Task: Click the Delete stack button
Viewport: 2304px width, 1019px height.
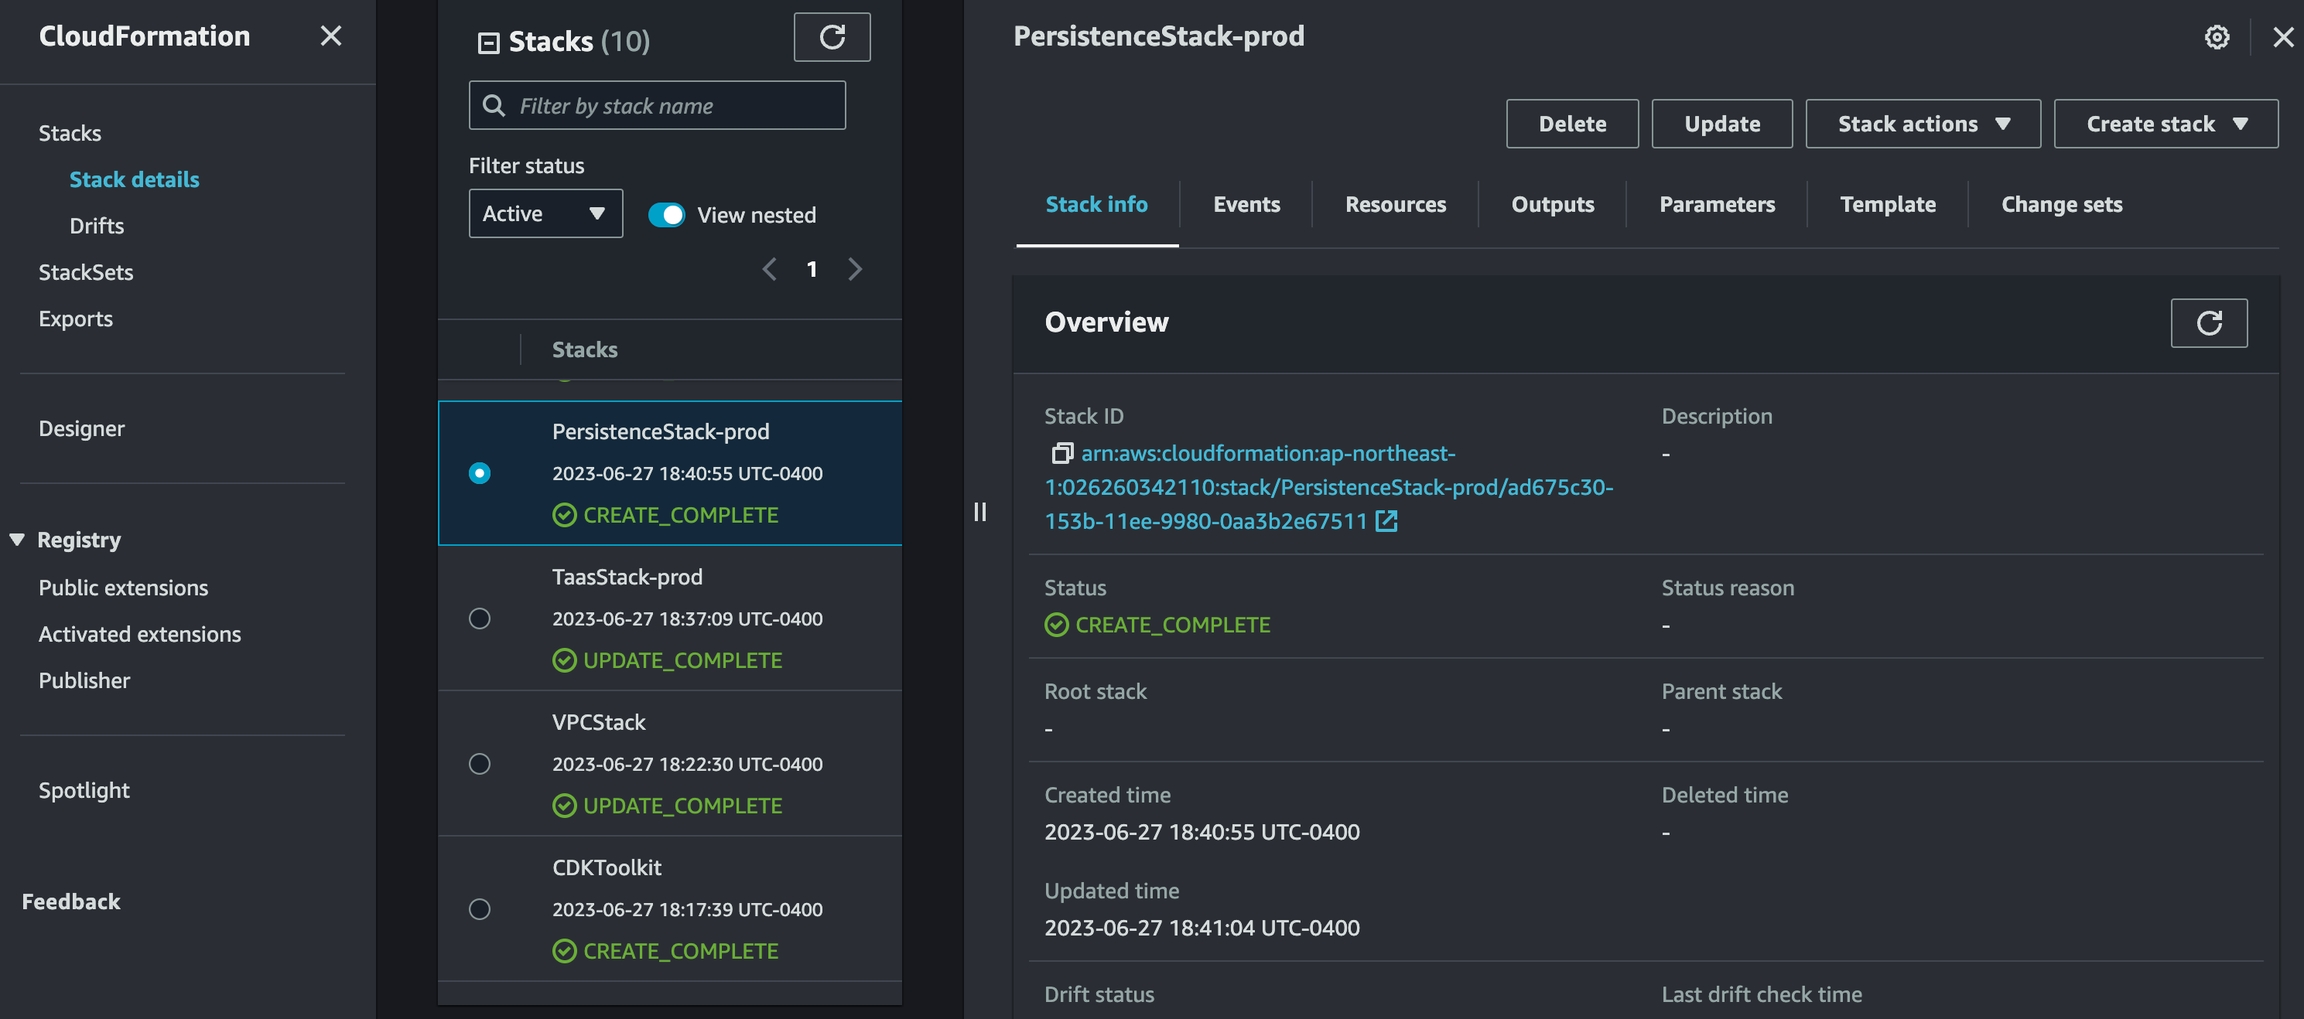Action: point(1571,124)
